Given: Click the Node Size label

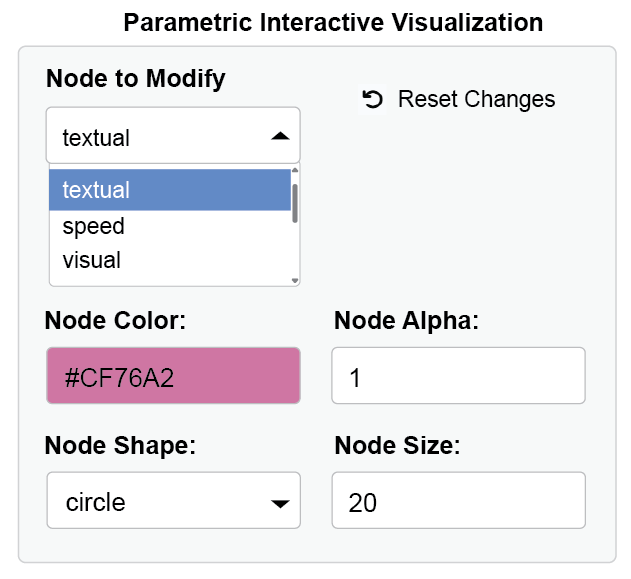Looking at the screenshot, I should (x=397, y=446).
